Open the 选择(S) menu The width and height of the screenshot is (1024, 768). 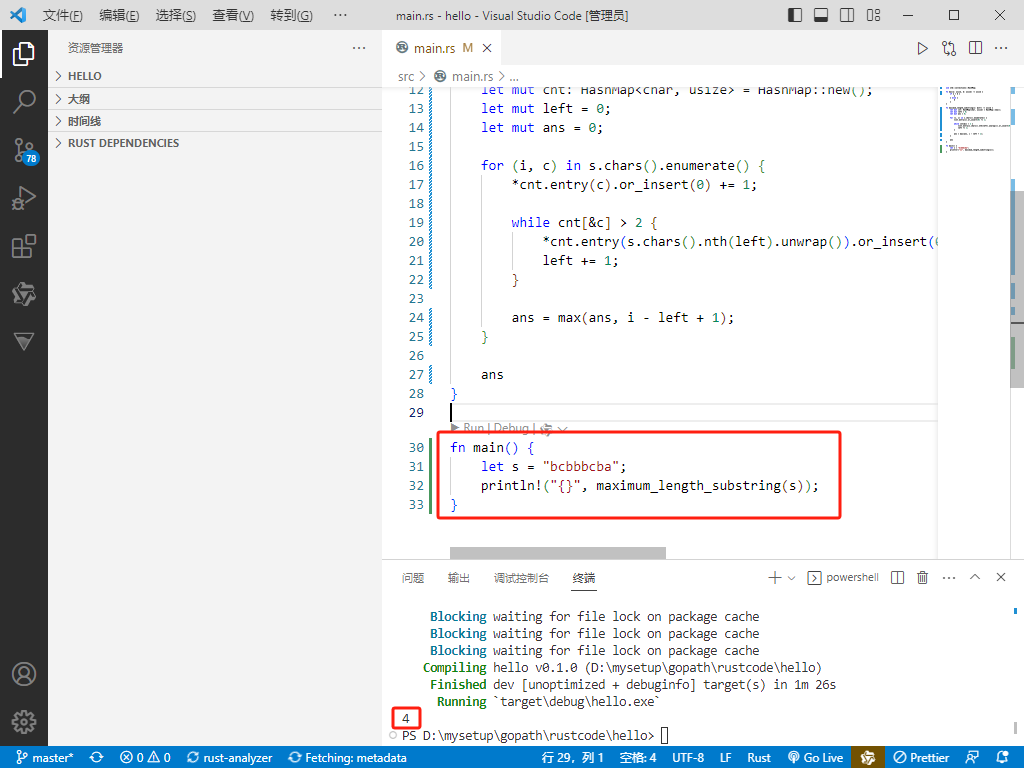pyautogui.click(x=175, y=15)
